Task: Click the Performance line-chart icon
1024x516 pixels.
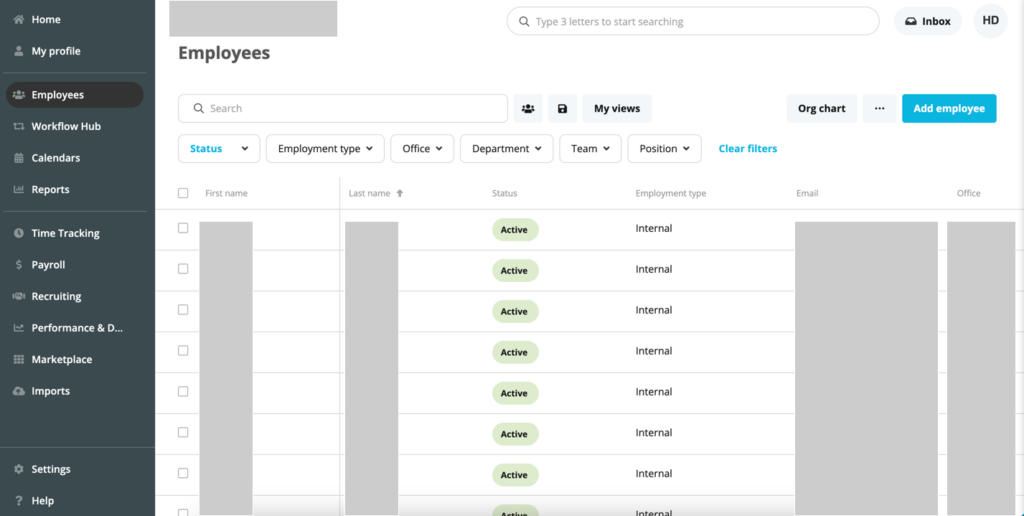Action: [x=18, y=328]
